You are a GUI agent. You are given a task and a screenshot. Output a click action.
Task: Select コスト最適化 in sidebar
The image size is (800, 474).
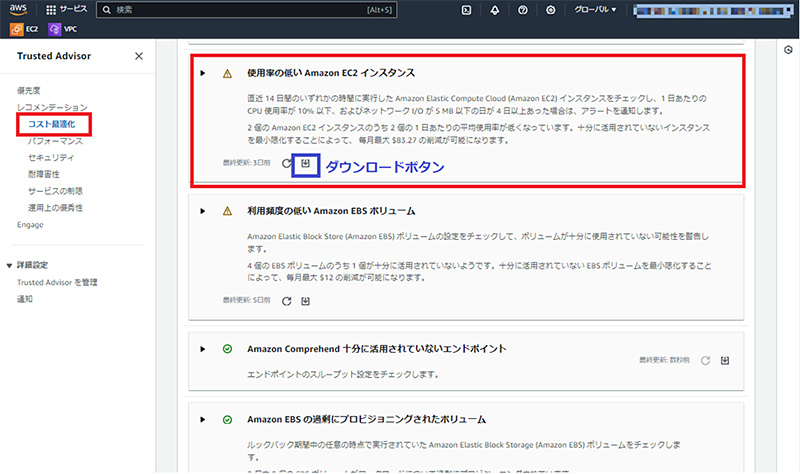tap(52, 124)
